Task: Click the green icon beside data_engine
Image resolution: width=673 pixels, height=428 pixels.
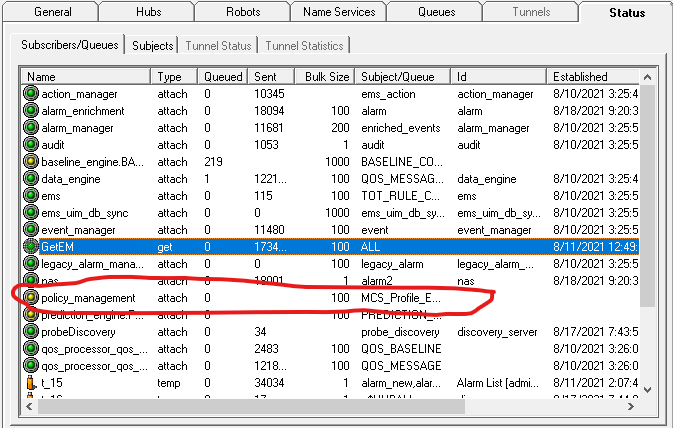Action: pos(32,179)
